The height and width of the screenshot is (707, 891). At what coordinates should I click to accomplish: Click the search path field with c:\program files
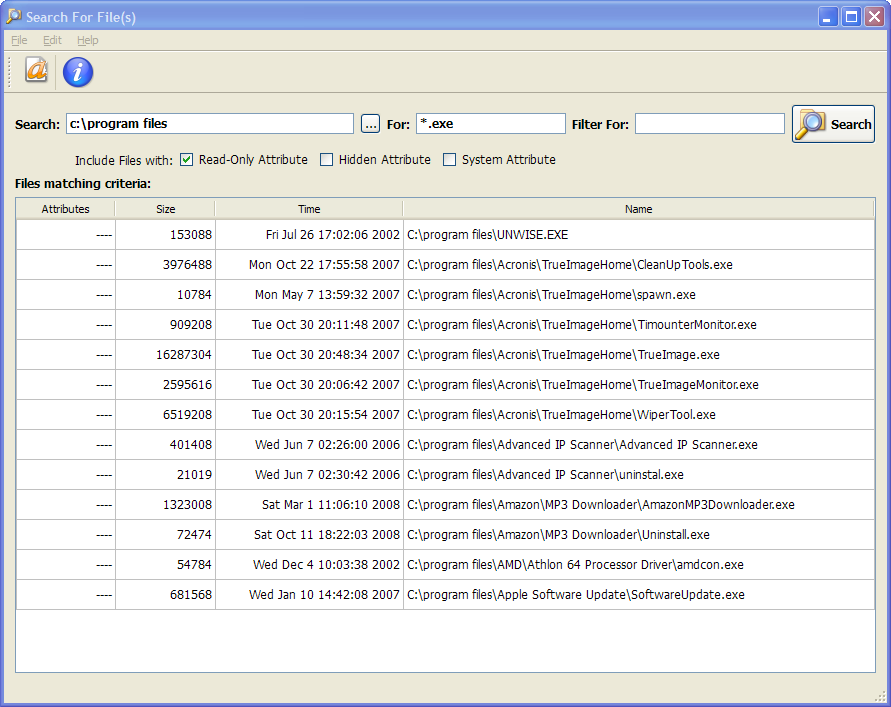point(209,124)
